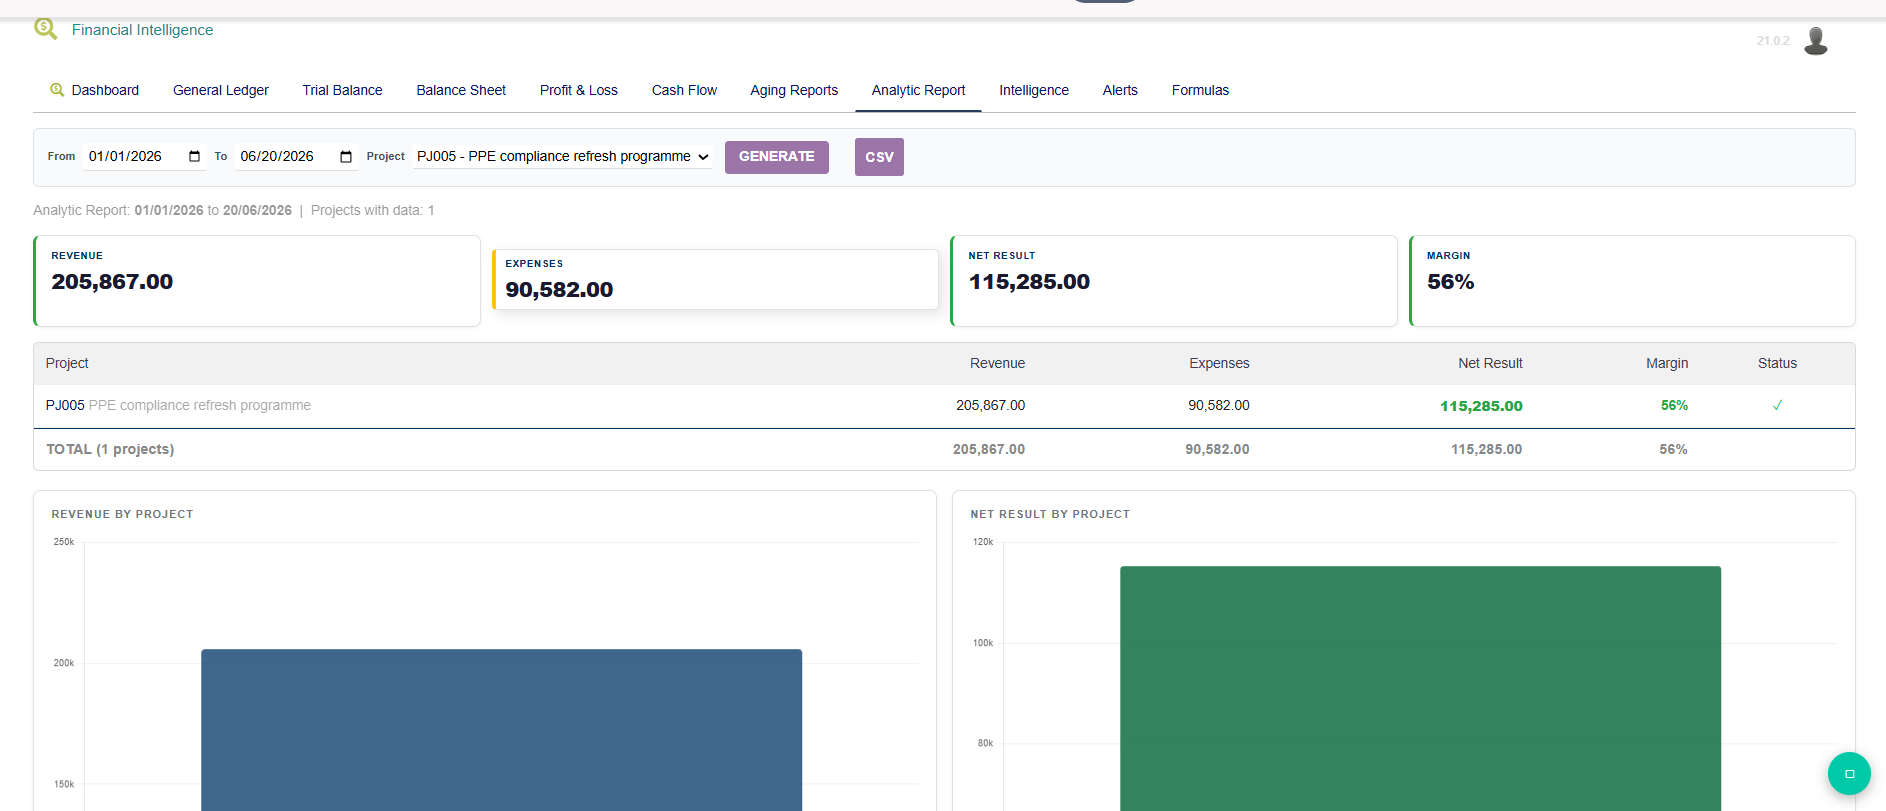Click the green net result bar

point(1420,688)
